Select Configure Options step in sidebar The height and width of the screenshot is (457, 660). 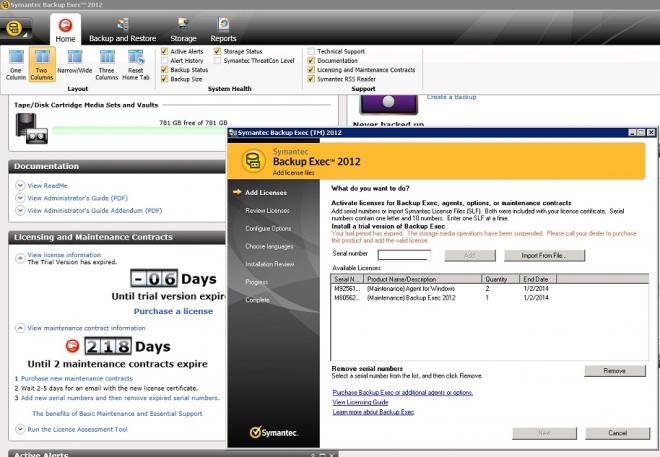point(268,228)
